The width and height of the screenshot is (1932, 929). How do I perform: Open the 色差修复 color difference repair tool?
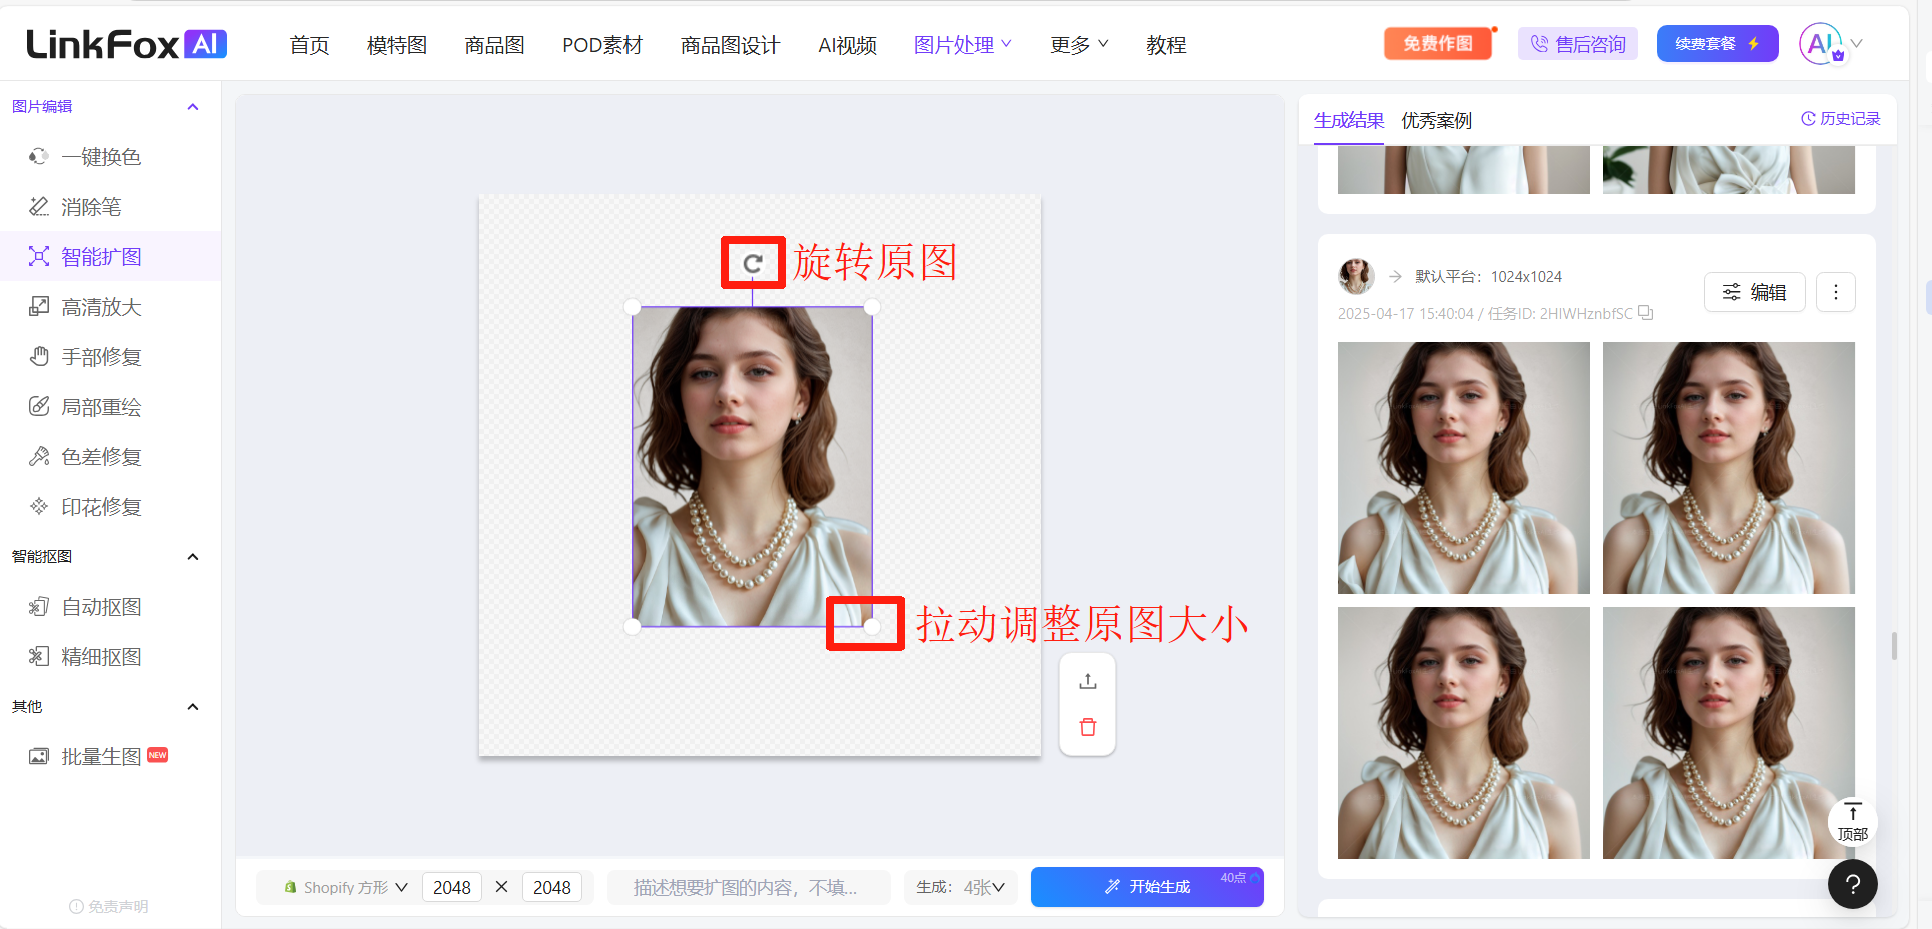[x=100, y=457]
